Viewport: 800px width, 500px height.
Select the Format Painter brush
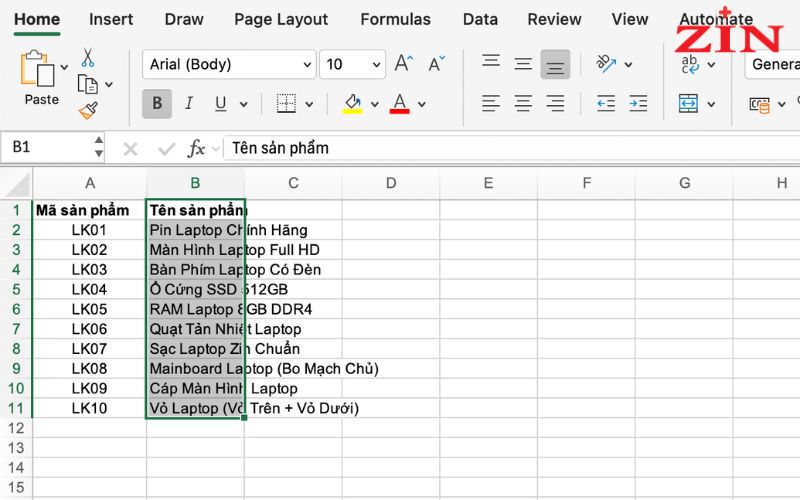88,110
